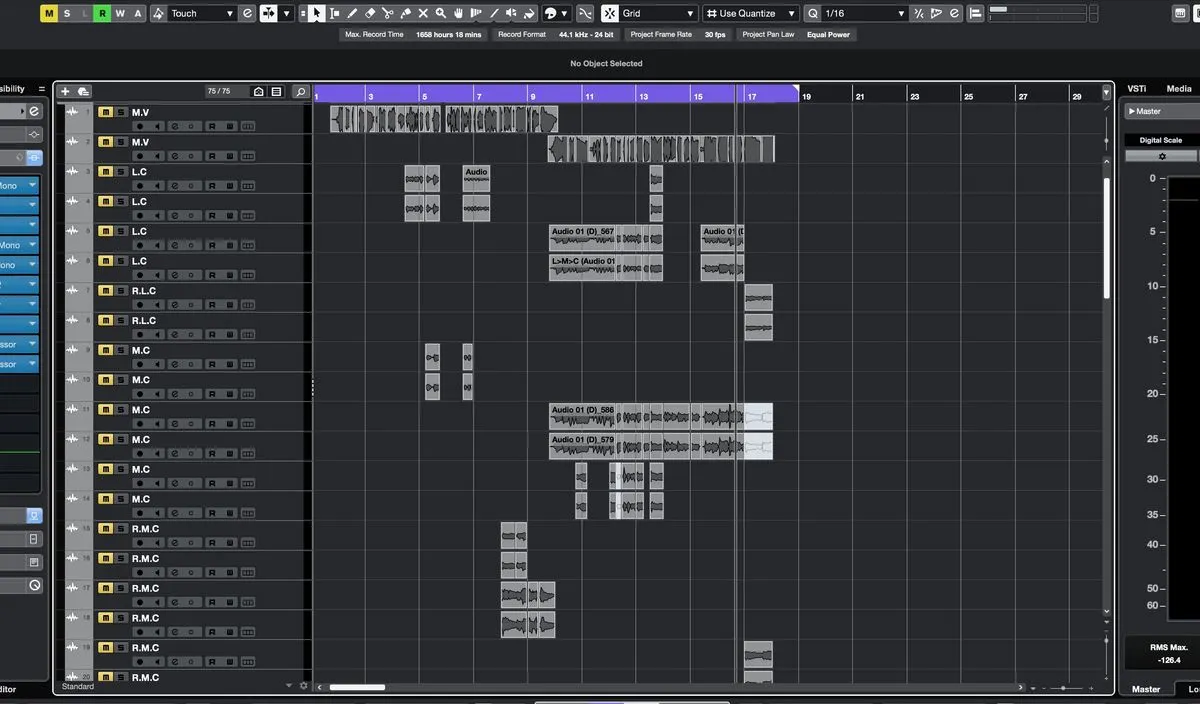Pick the Draw pencil tool
This screenshot has width=1200, height=704.
coord(352,13)
